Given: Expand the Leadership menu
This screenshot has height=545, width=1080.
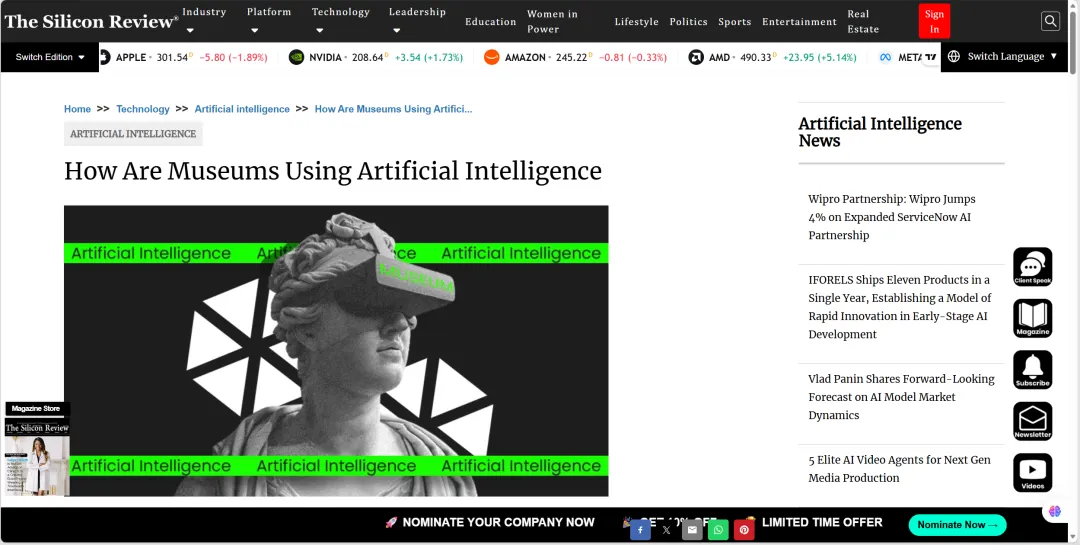Looking at the screenshot, I should click(417, 20).
